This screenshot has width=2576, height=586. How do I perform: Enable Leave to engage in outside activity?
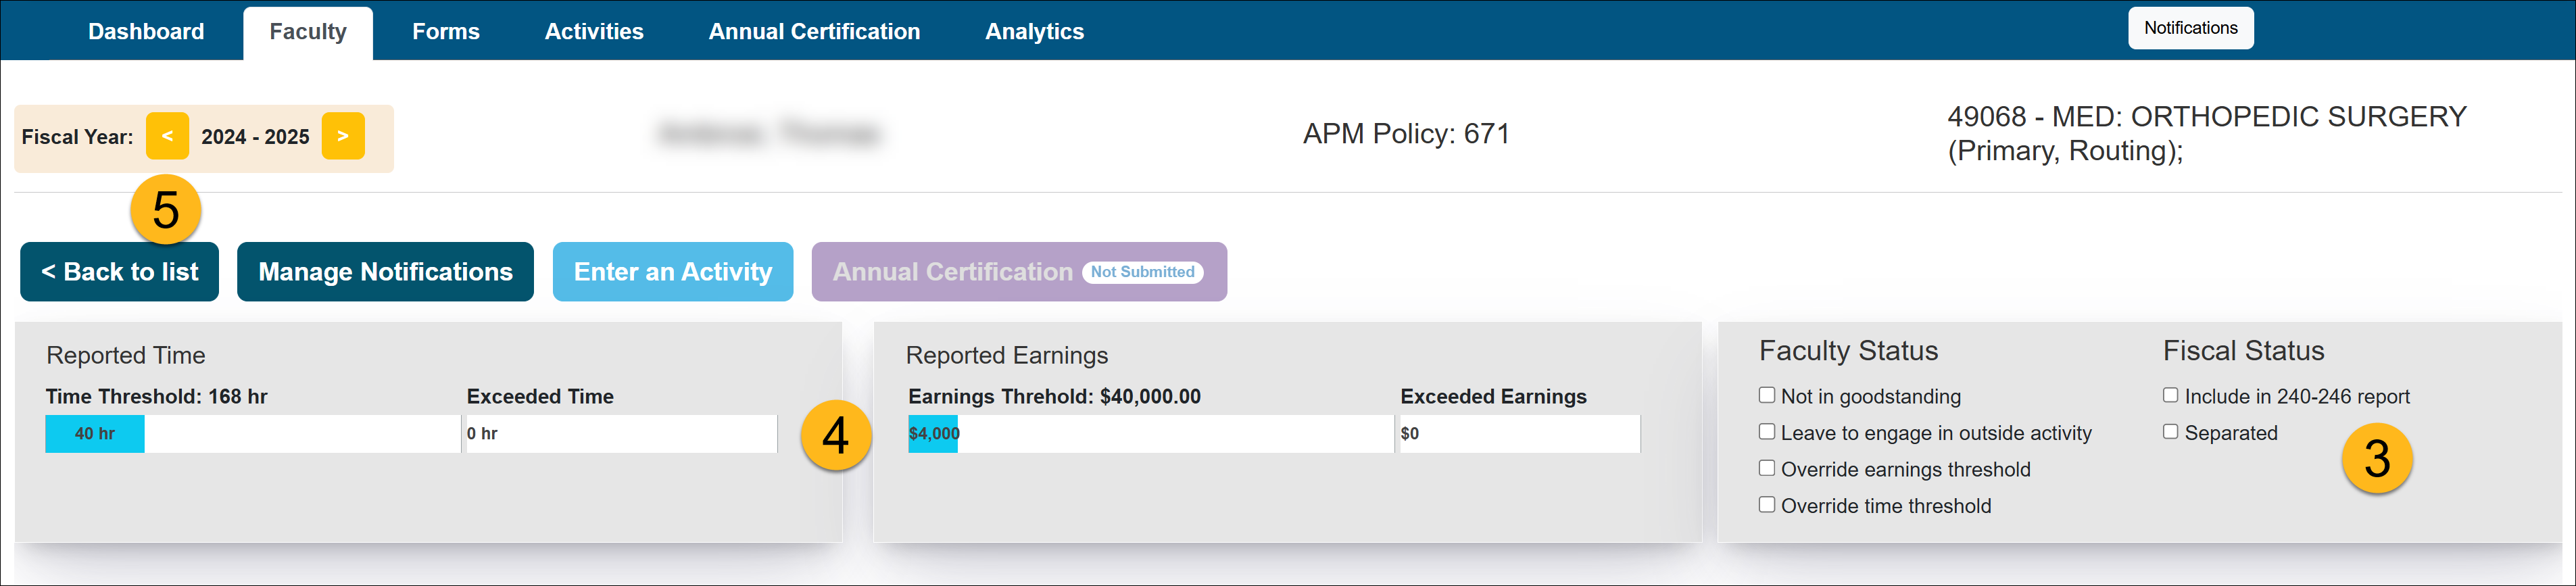1767,432
